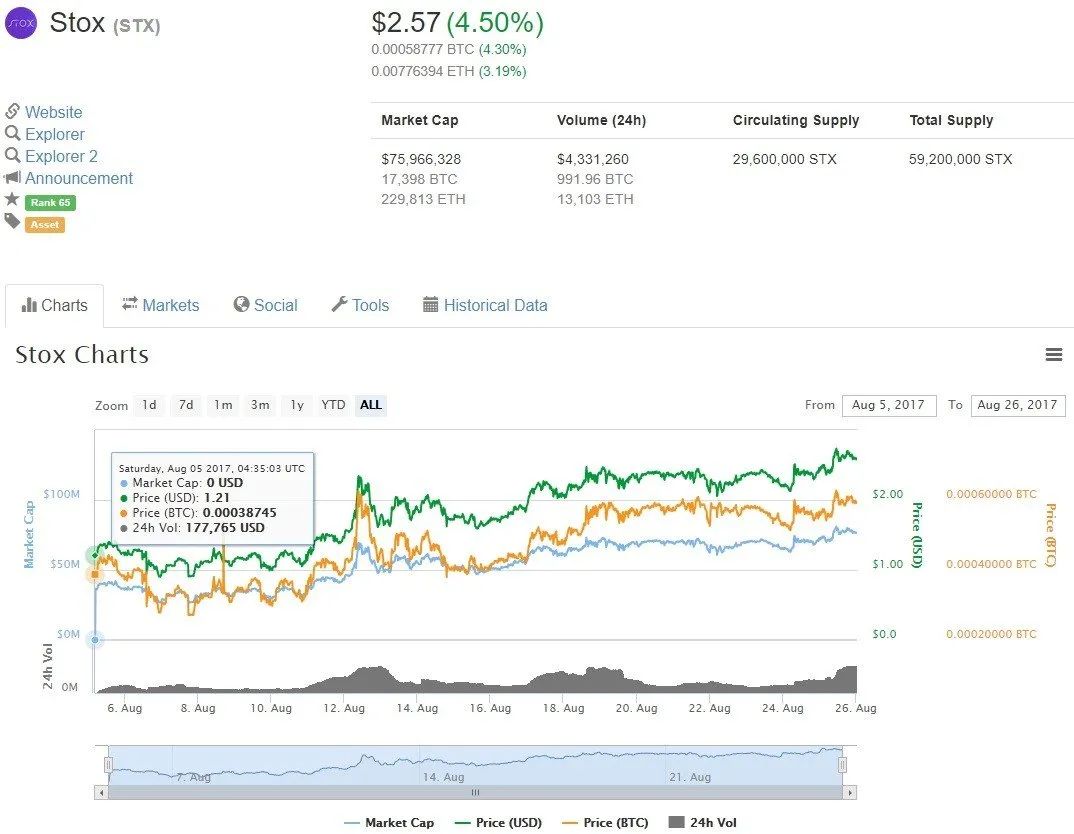This screenshot has height=834, width=1074.
Task: Set chart zoom to 1y
Action: (297, 405)
